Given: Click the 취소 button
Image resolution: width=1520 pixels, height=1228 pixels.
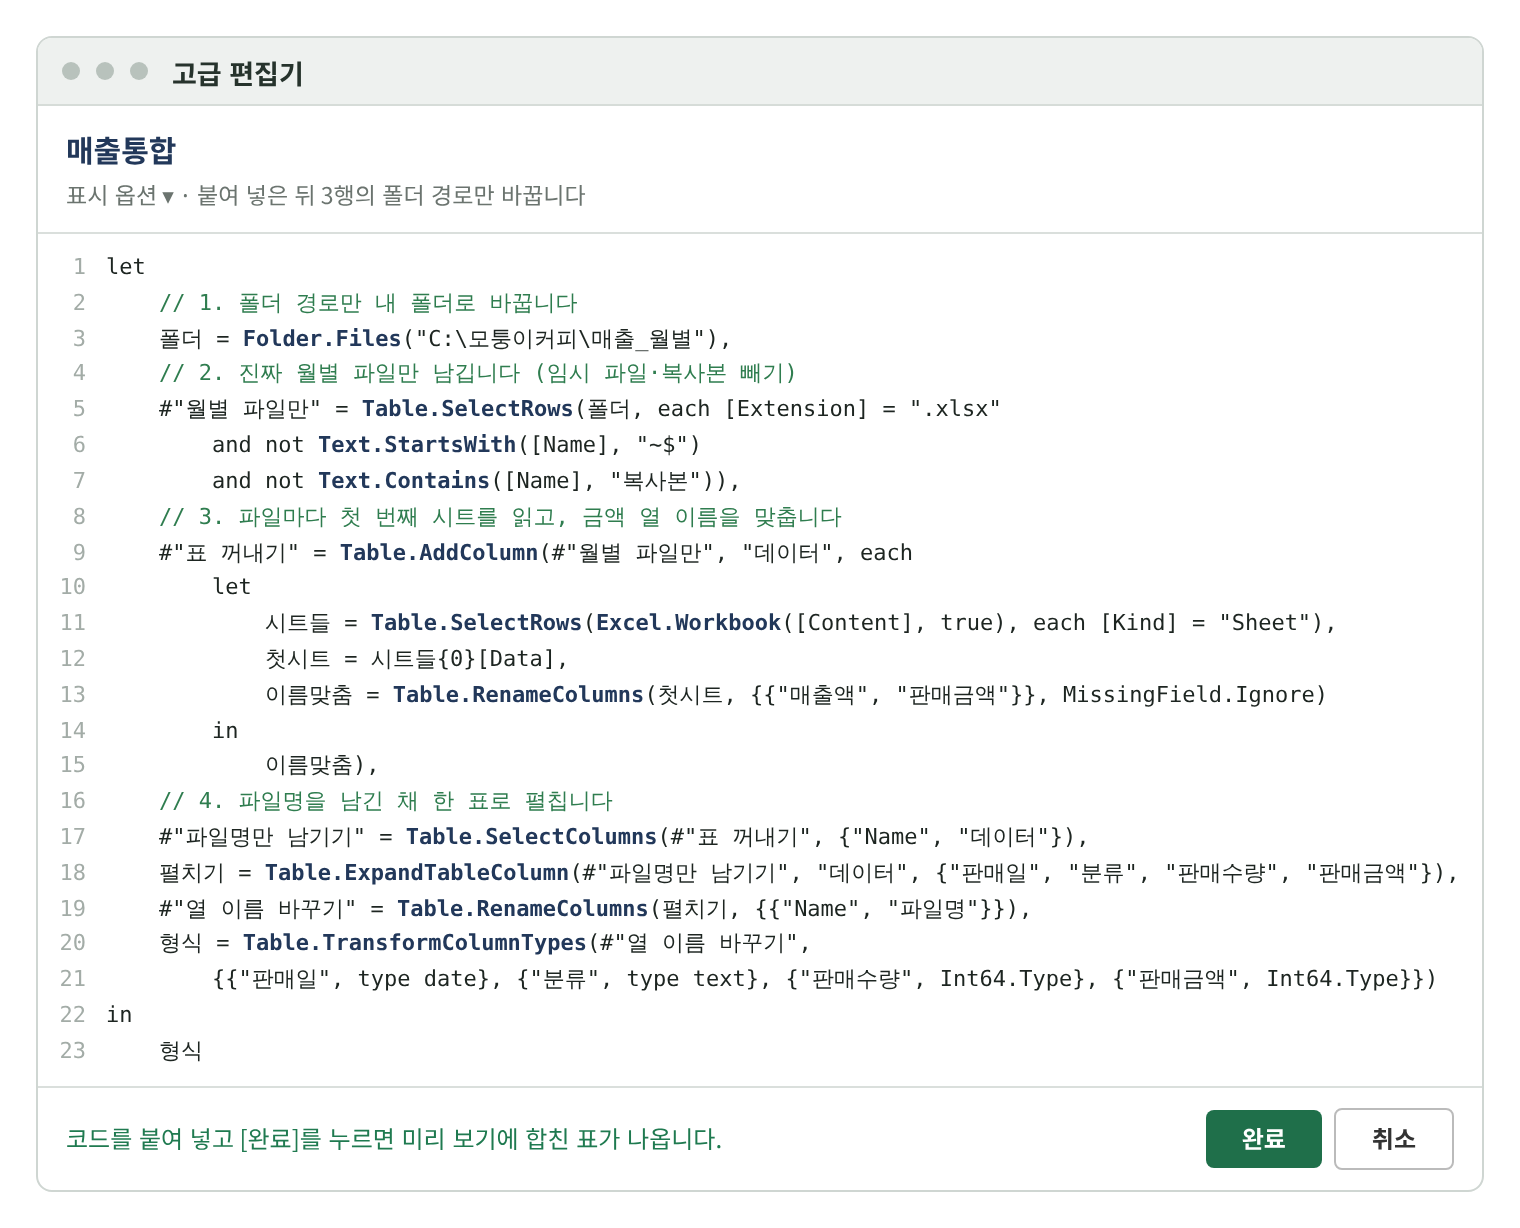Looking at the screenshot, I should [x=1393, y=1139].
